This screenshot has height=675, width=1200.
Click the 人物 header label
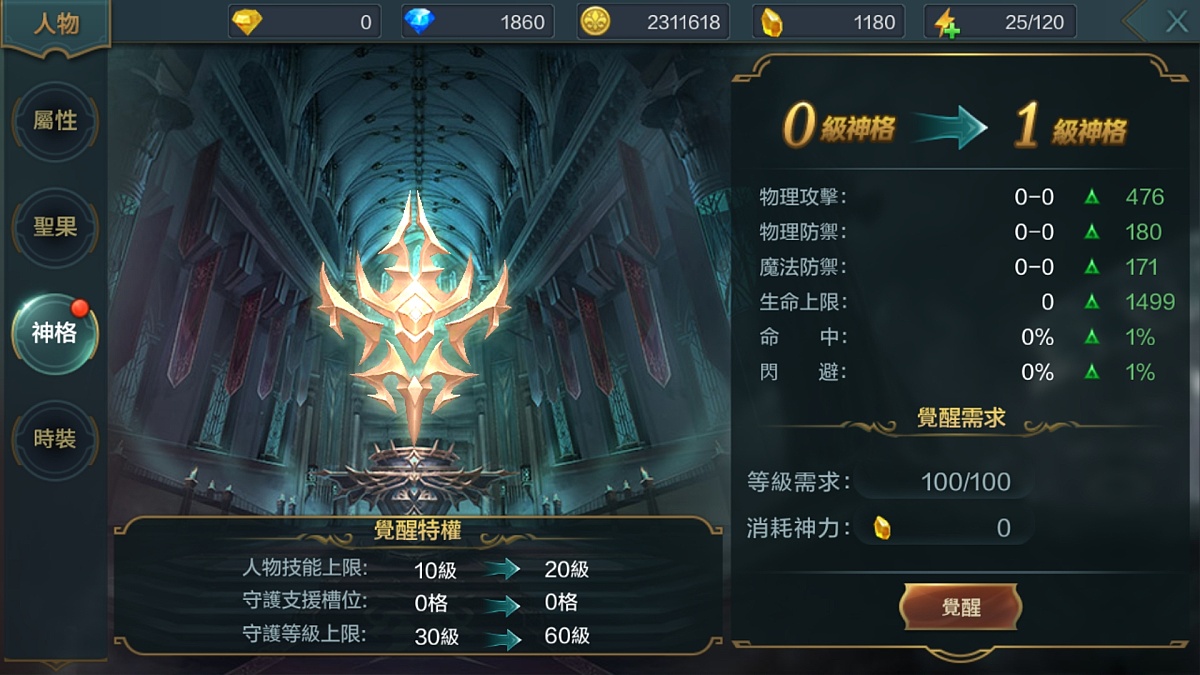(56, 24)
